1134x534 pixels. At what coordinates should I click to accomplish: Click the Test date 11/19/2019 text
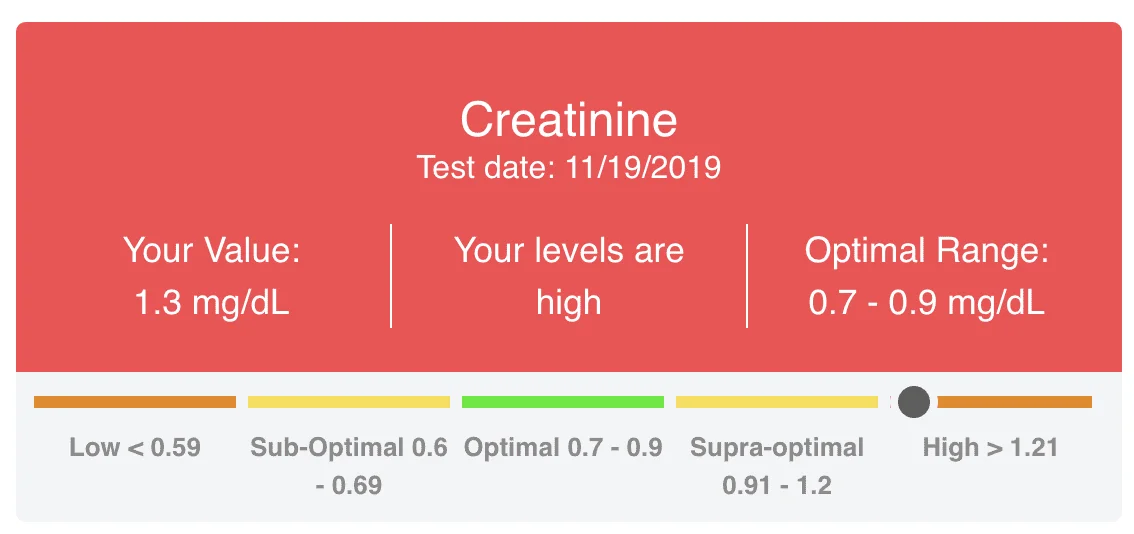point(569,168)
